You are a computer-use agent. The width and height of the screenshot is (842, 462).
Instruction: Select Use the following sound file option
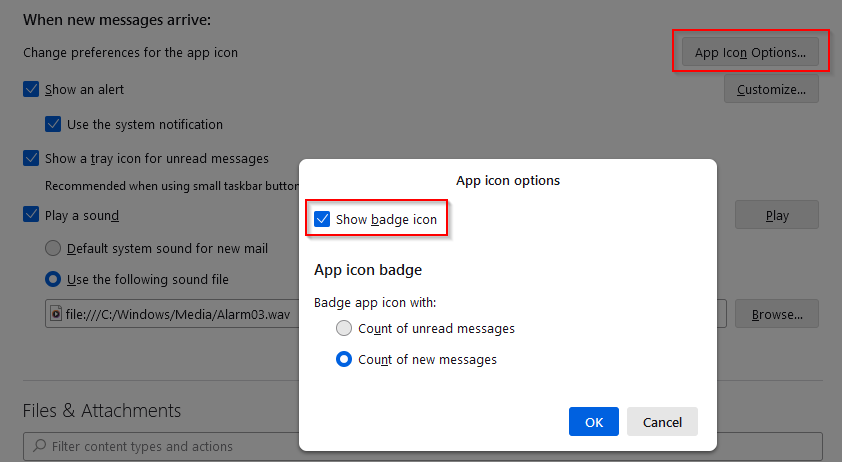click(53, 279)
